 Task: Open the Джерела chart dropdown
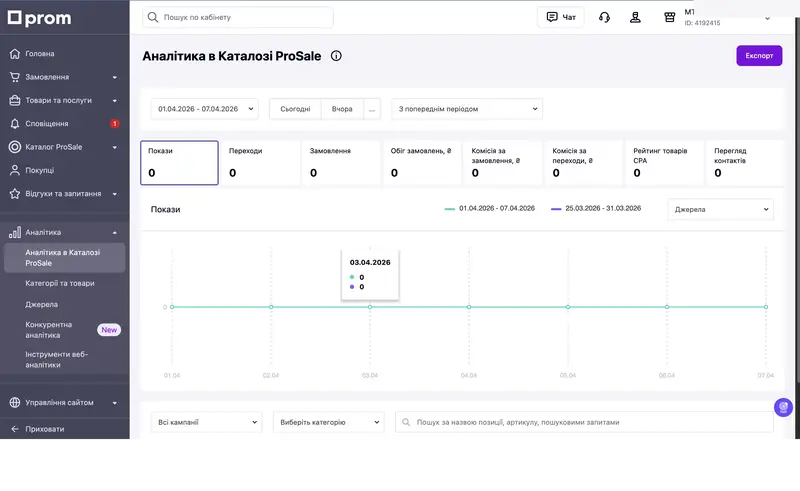[x=720, y=209]
